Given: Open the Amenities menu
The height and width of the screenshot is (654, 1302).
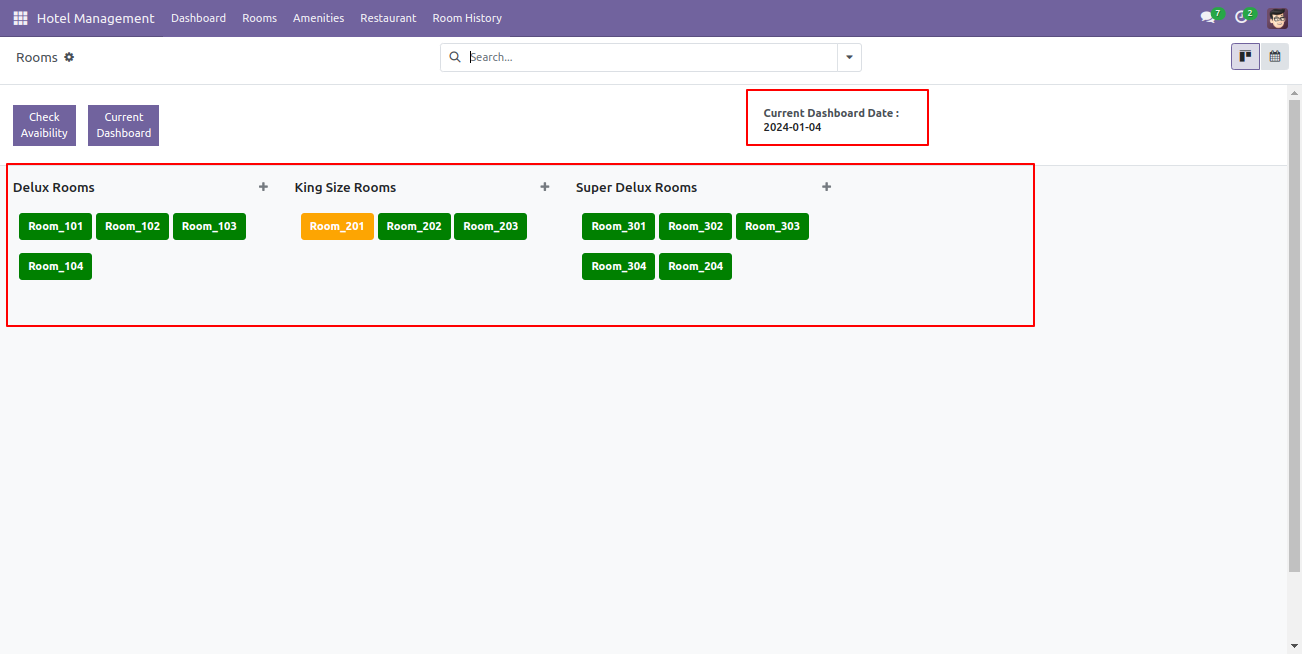Looking at the screenshot, I should point(318,18).
